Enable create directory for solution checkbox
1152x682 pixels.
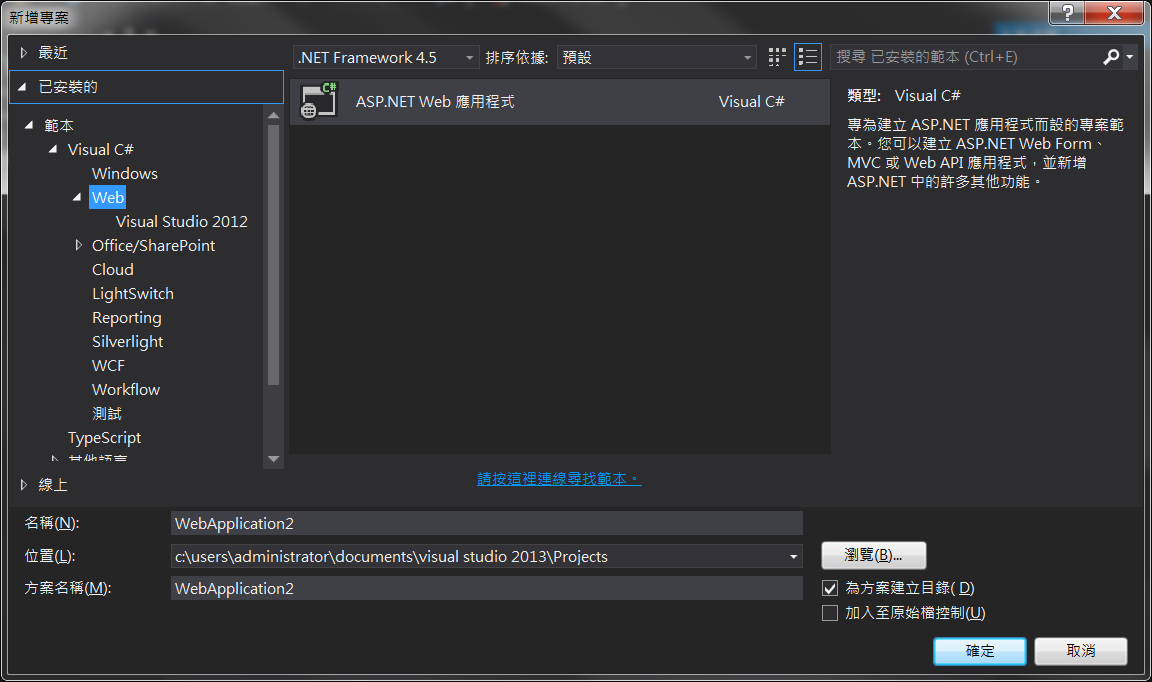[830, 588]
